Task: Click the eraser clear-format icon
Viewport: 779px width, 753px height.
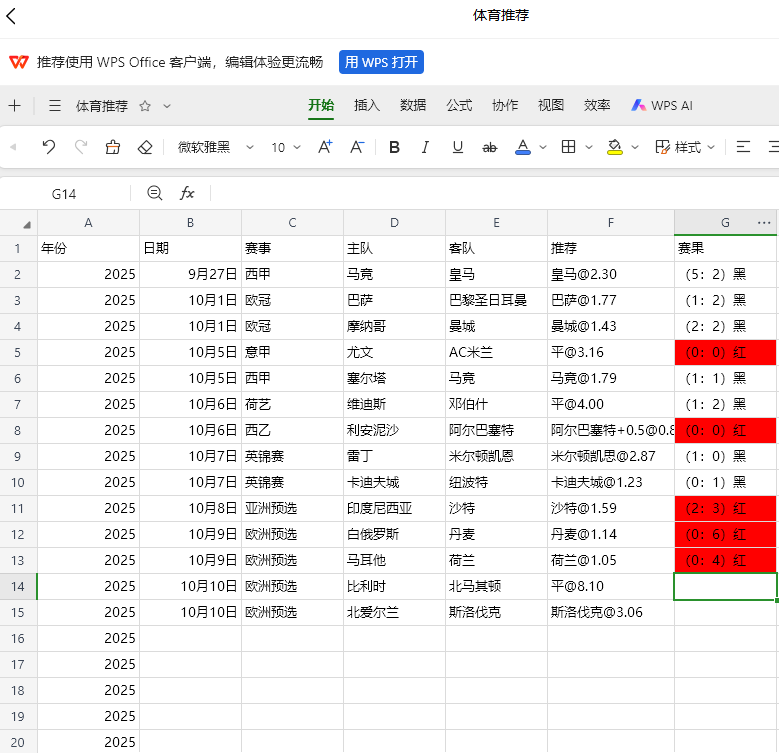Action: 144,147
